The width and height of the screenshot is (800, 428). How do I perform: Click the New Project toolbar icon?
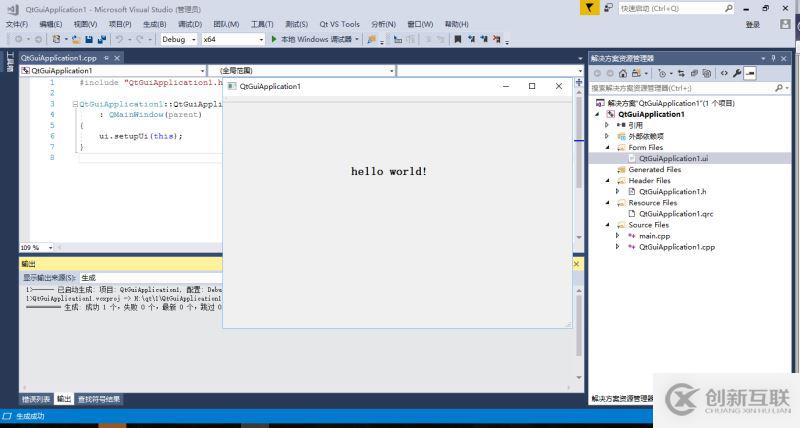pyautogui.click(x=57, y=39)
